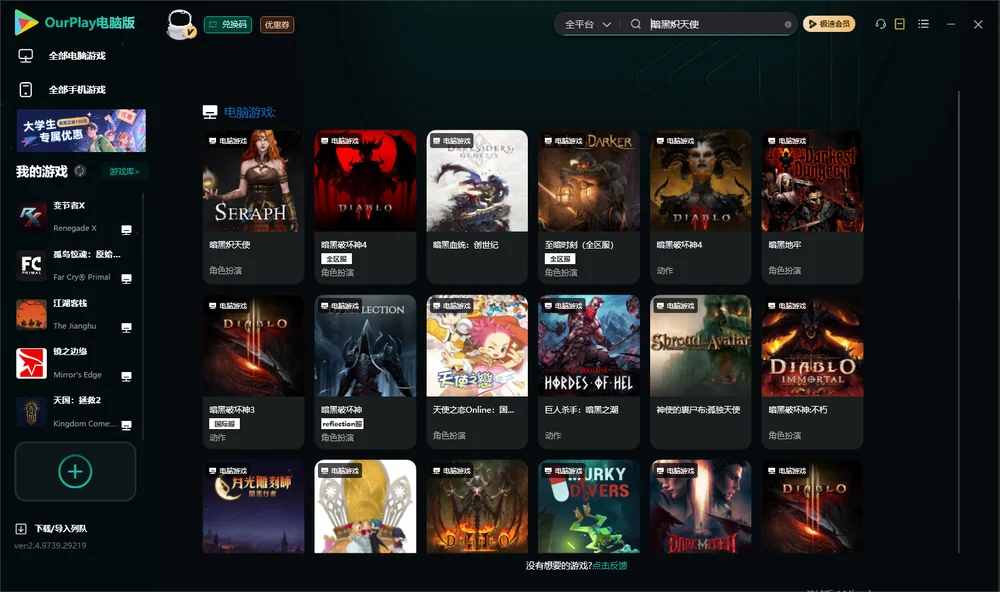Click the FC Primal game icon
This screenshot has width=1000, height=592.
[31, 265]
